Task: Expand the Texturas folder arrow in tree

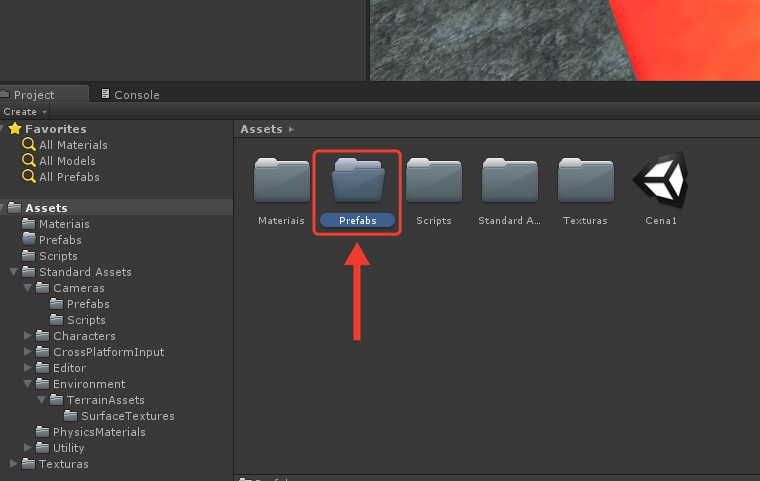Action: [14, 464]
